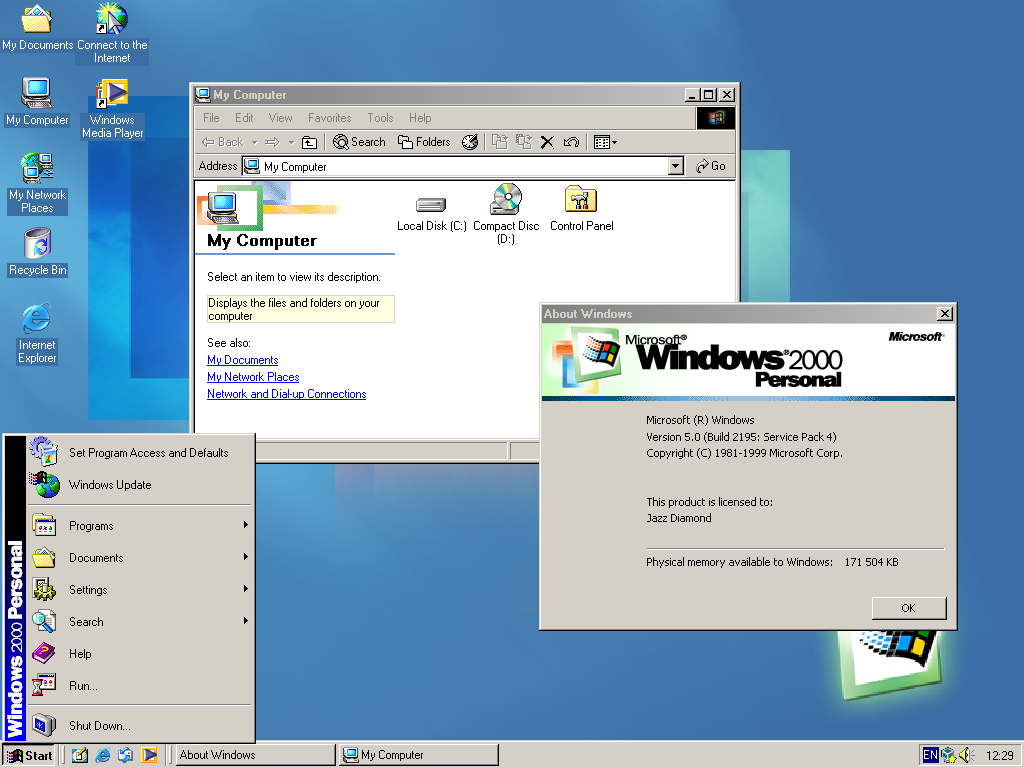This screenshot has width=1024, height=768.
Task: Click the History toolbar icon
Action: (470, 142)
